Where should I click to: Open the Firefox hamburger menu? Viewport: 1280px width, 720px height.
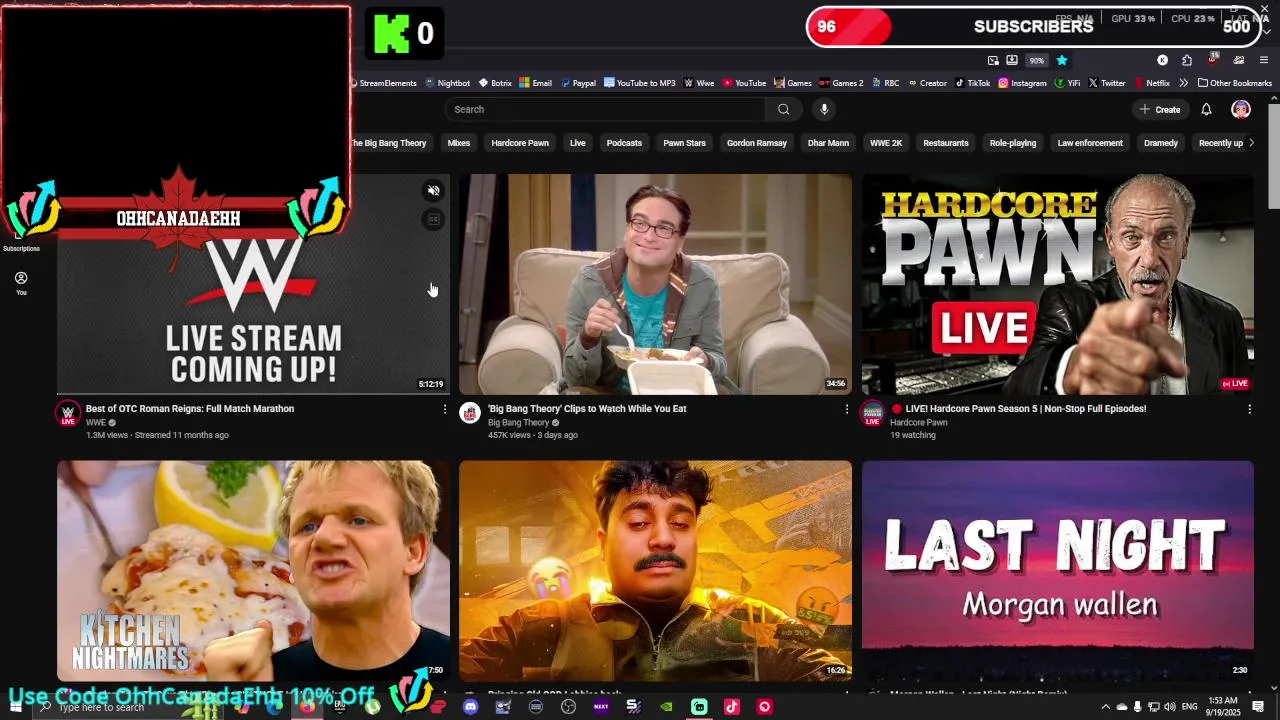coord(1264,60)
